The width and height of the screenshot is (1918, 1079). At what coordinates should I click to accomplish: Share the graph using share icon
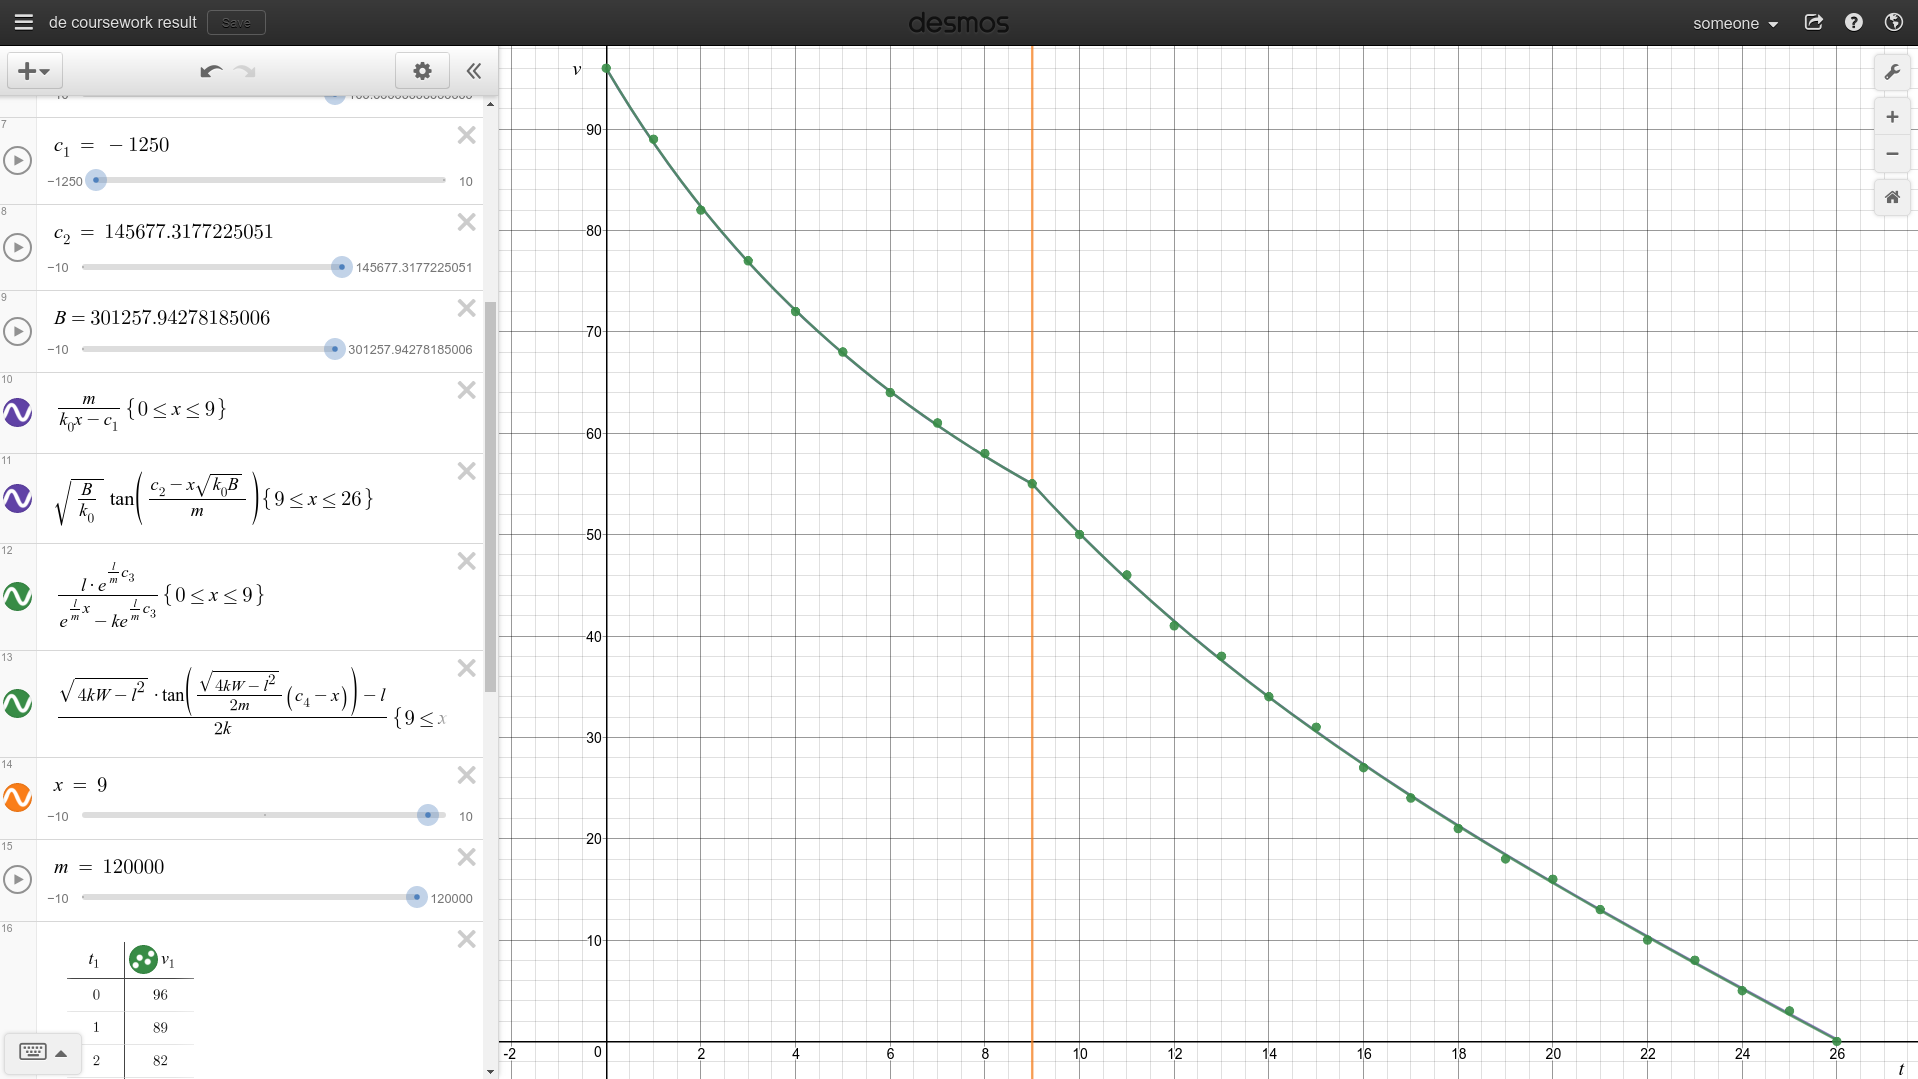tap(1813, 22)
